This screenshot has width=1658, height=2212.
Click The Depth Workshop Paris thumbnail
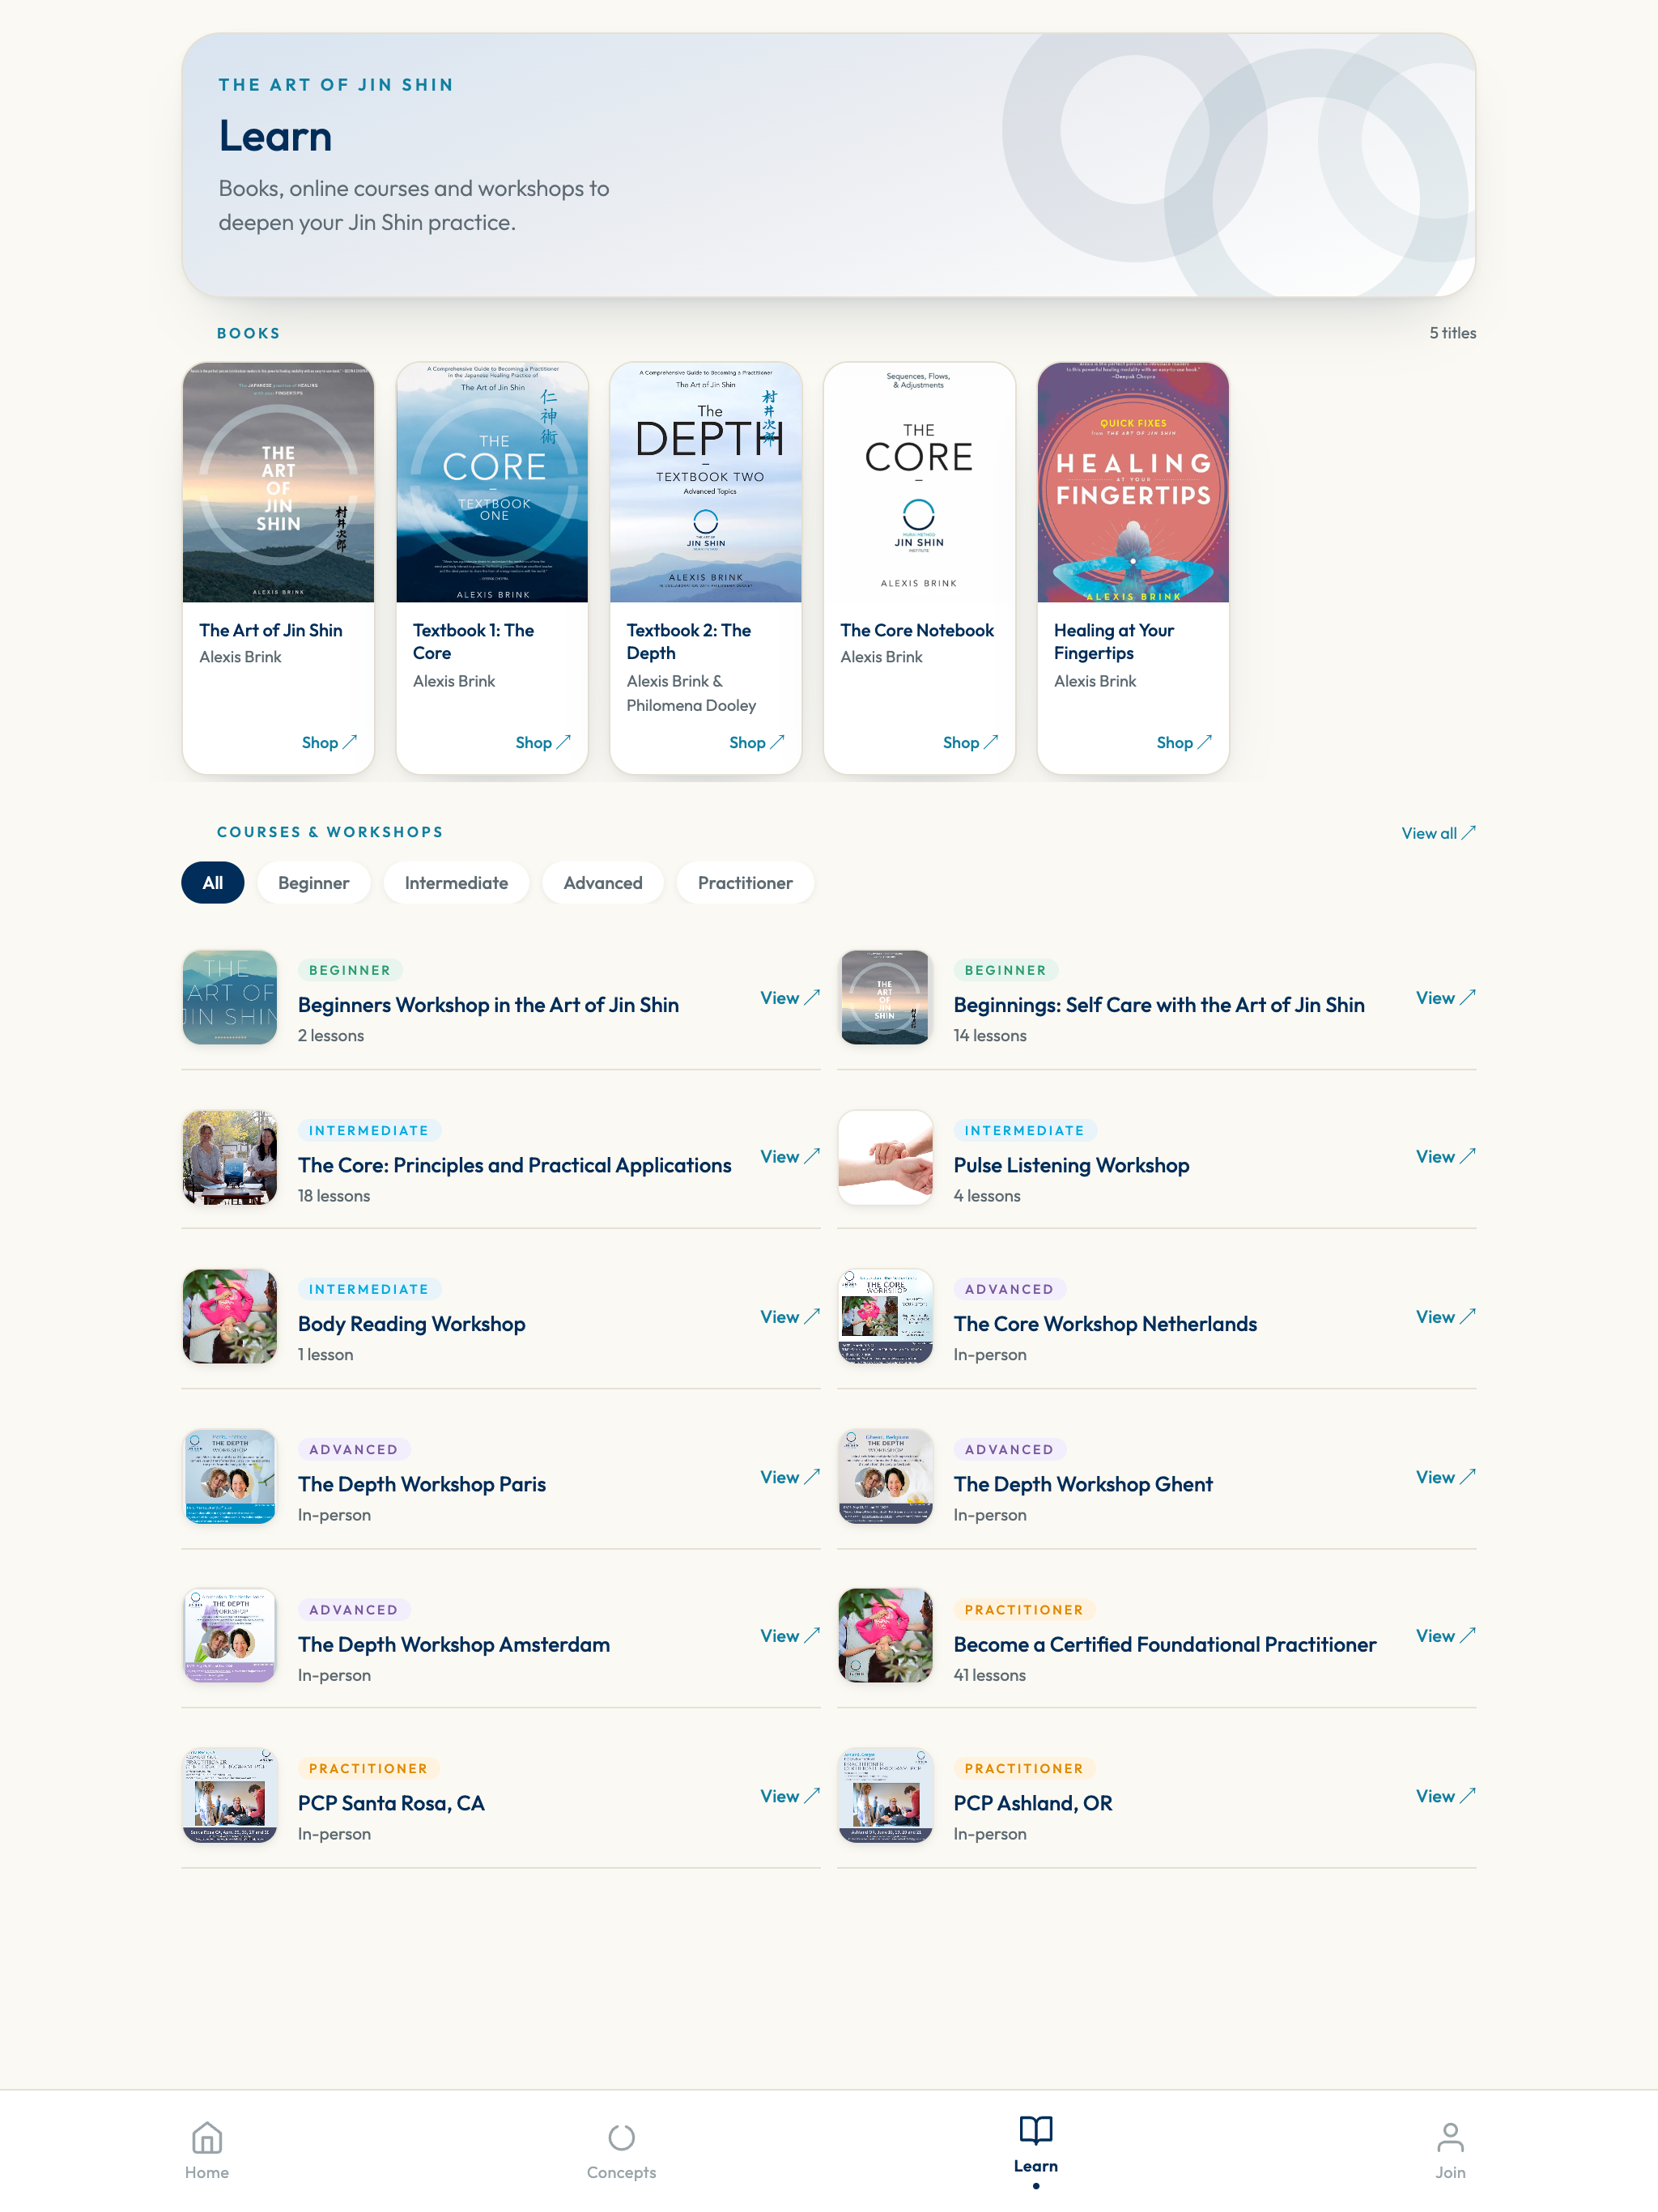pyautogui.click(x=230, y=1476)
